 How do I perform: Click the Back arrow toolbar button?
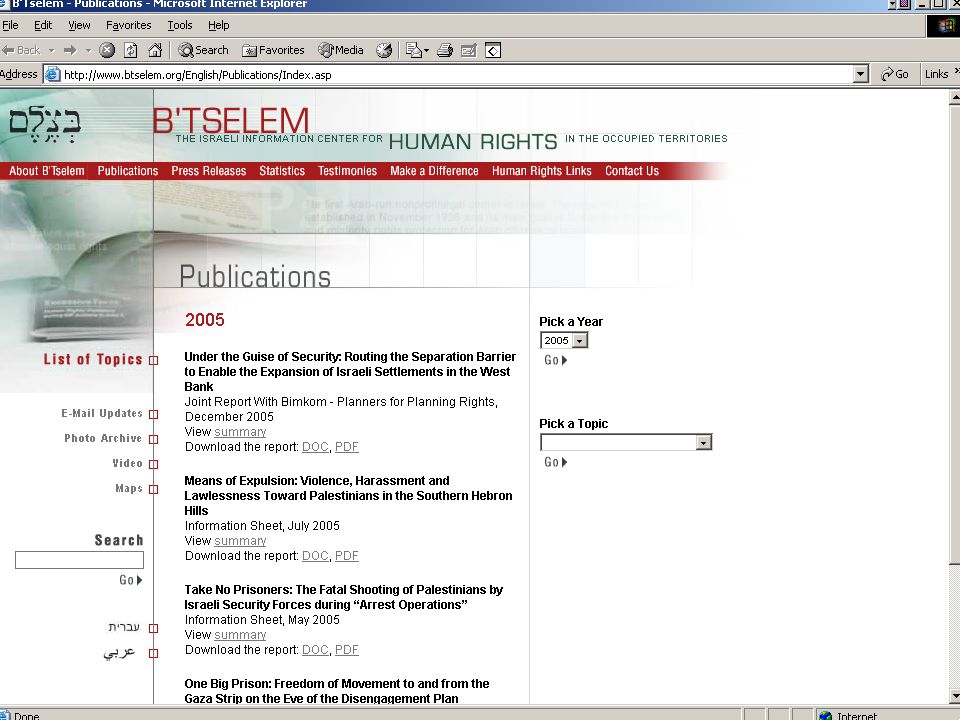pyautogui.click(x=21, y=50)
